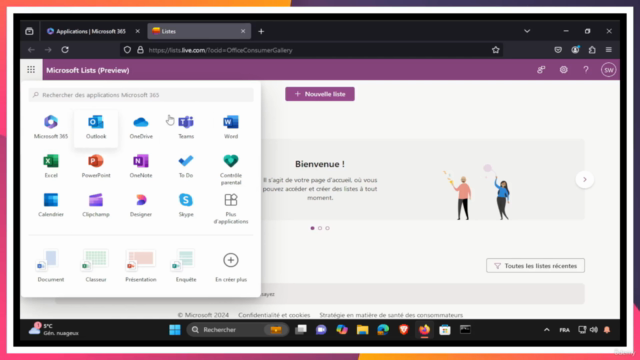Open a new browser tab
This screenshot has height=360, width=640.
261,31
